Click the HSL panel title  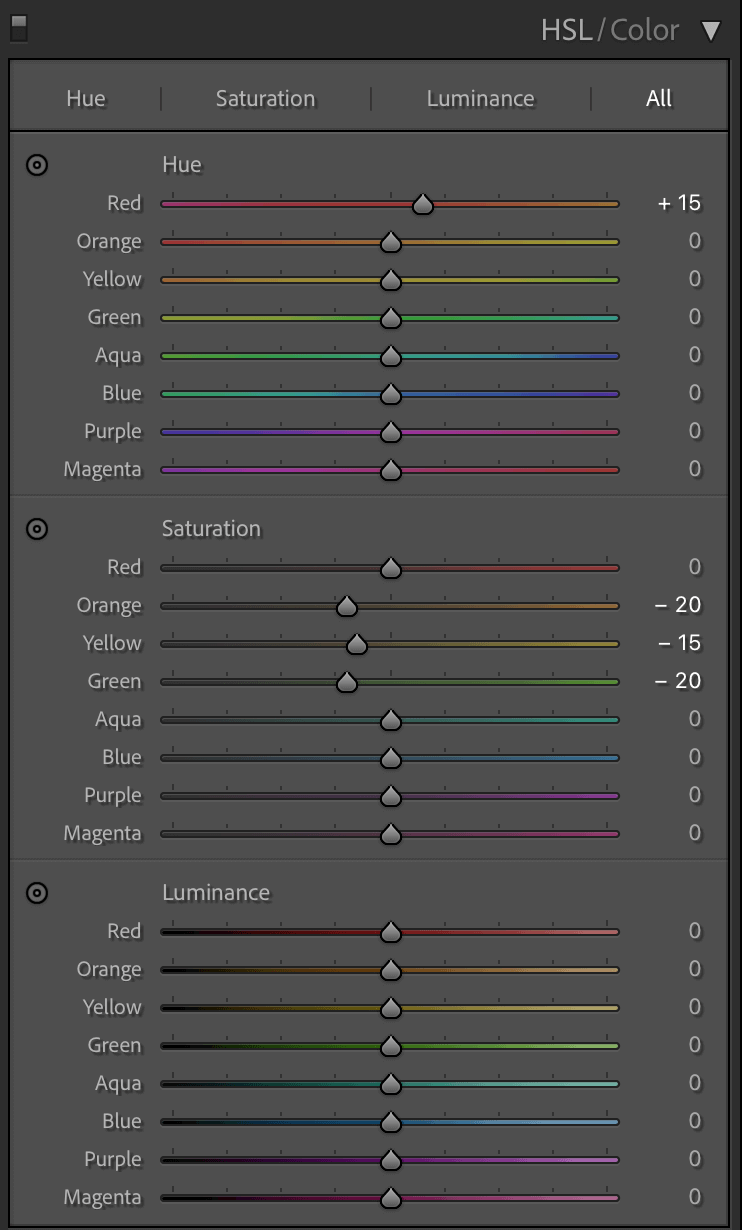click(x=566, y=30)
